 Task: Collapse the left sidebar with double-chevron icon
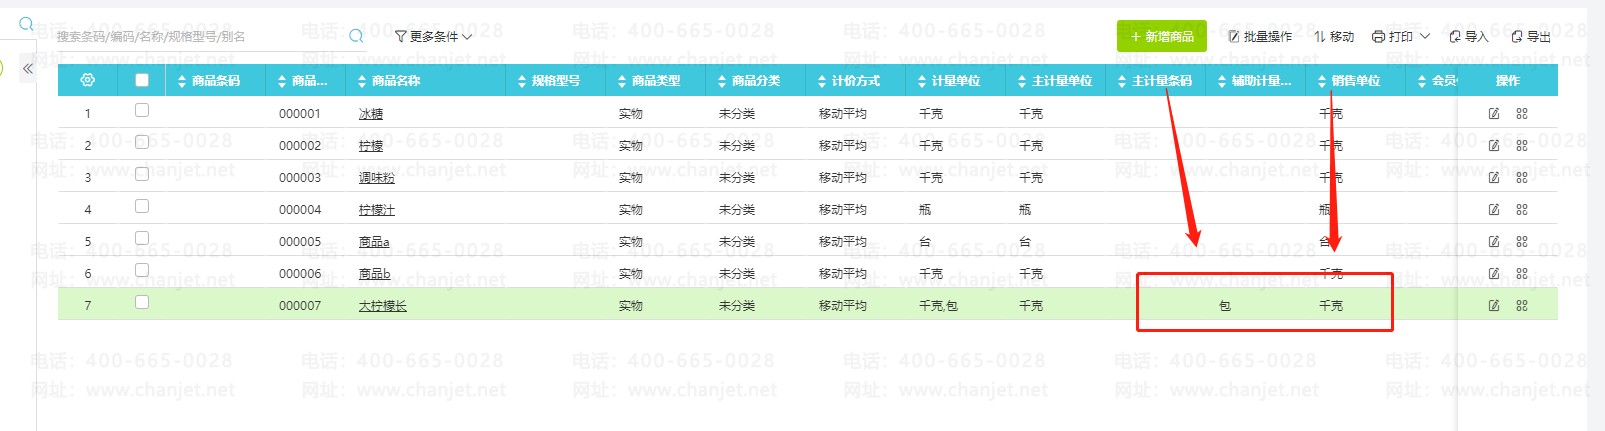[28, 69]
